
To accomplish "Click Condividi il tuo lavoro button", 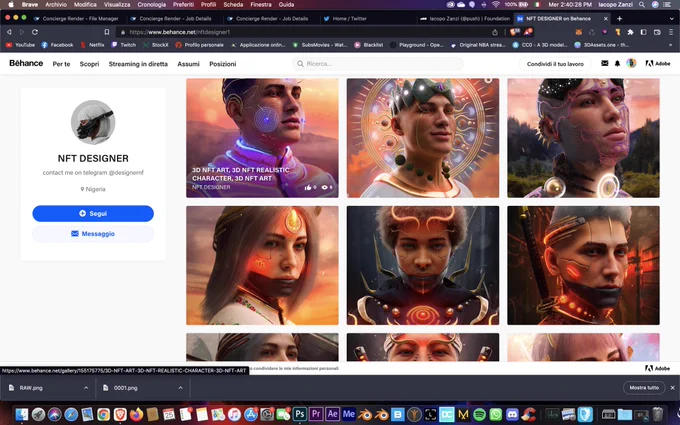I will tap(555, 64).
